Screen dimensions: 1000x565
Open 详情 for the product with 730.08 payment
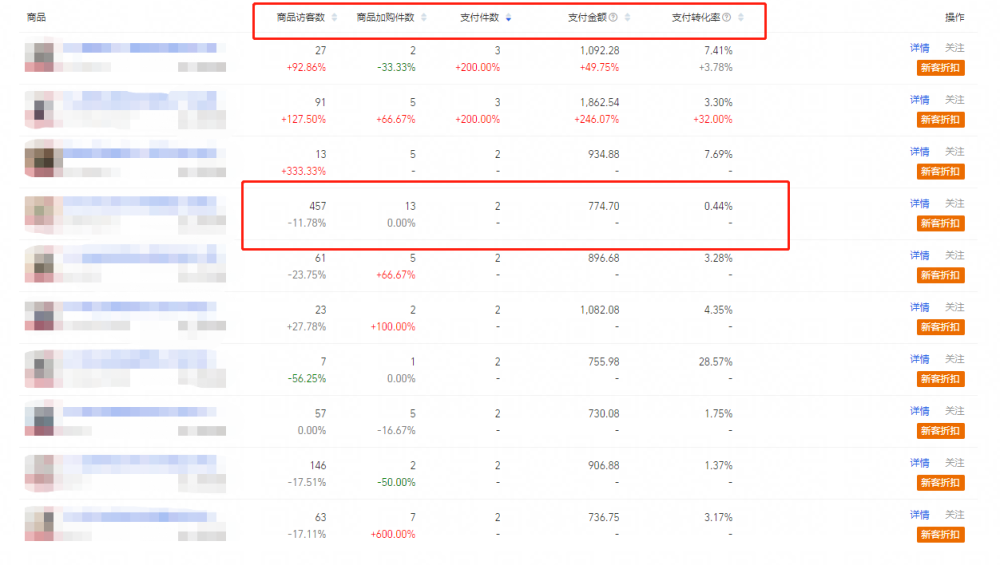[919, 411]
